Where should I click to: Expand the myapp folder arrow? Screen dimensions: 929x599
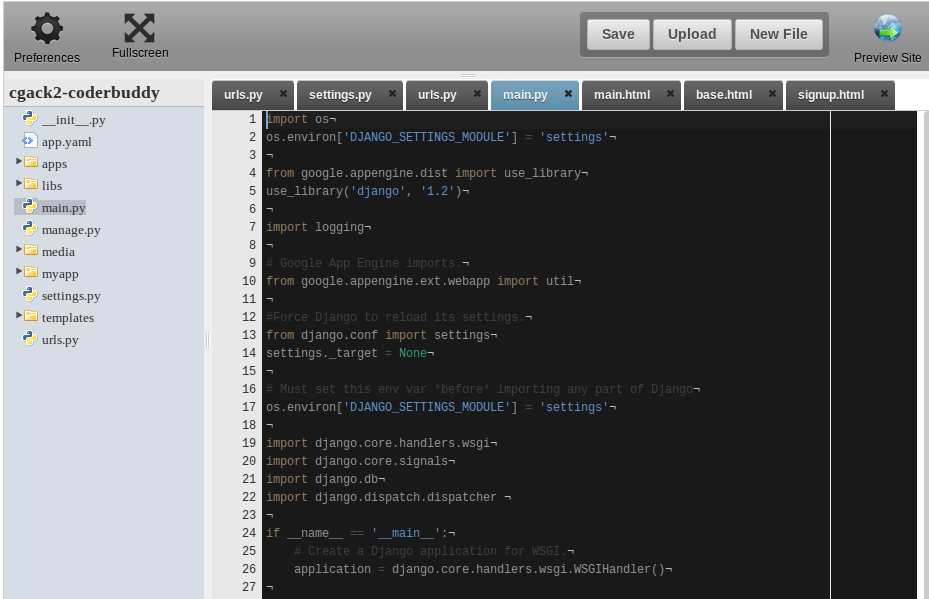point(19,271)
